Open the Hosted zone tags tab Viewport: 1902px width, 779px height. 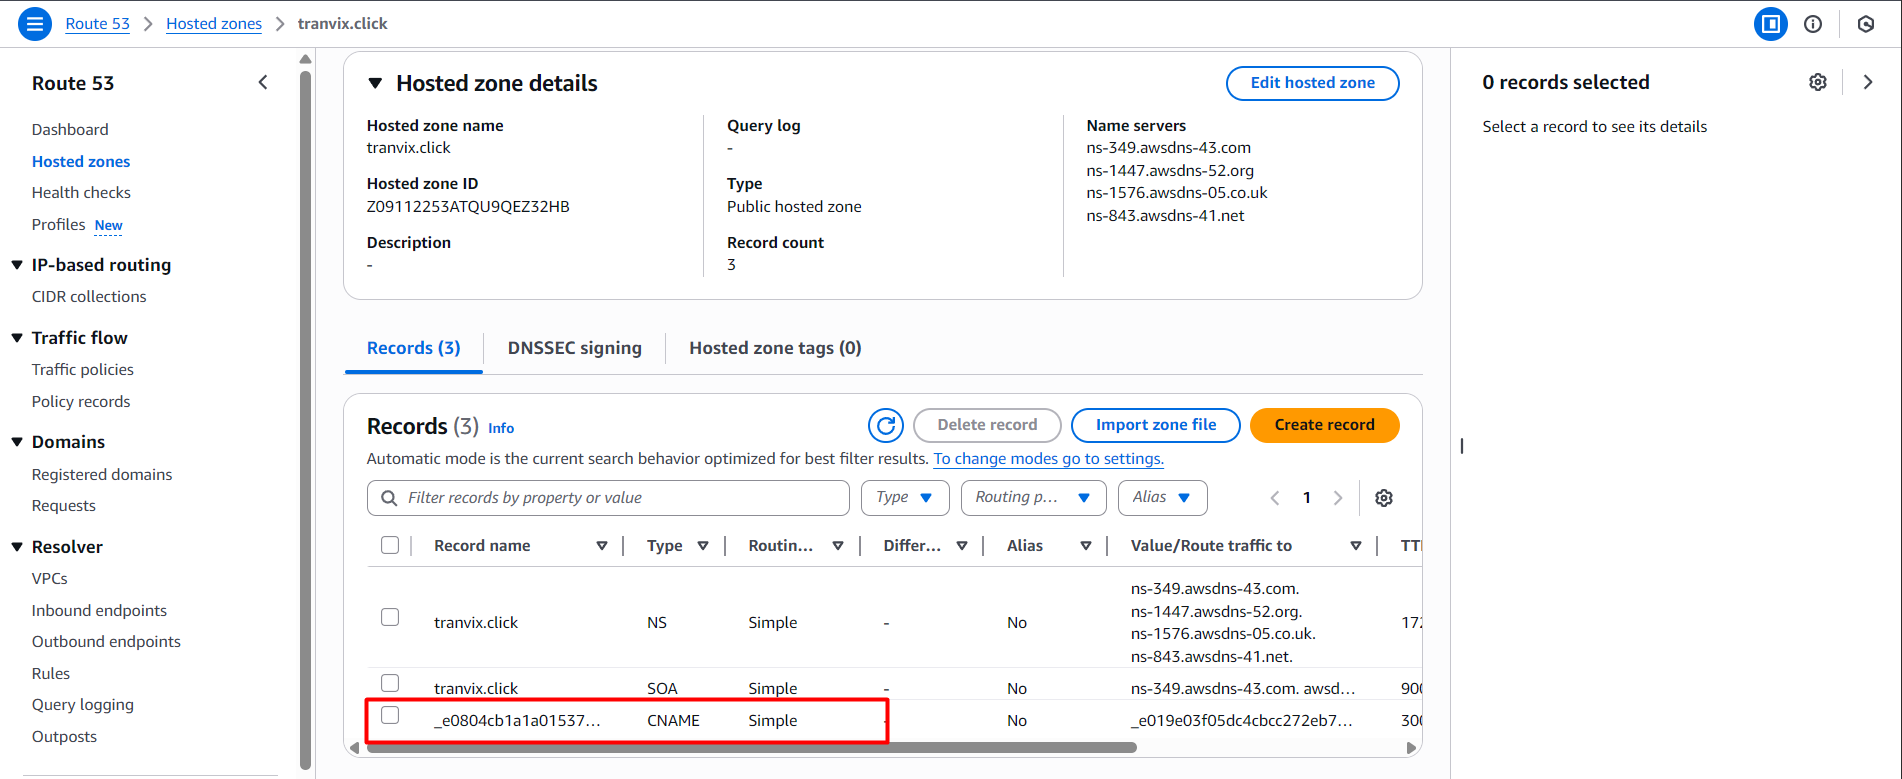coord(774,348)
